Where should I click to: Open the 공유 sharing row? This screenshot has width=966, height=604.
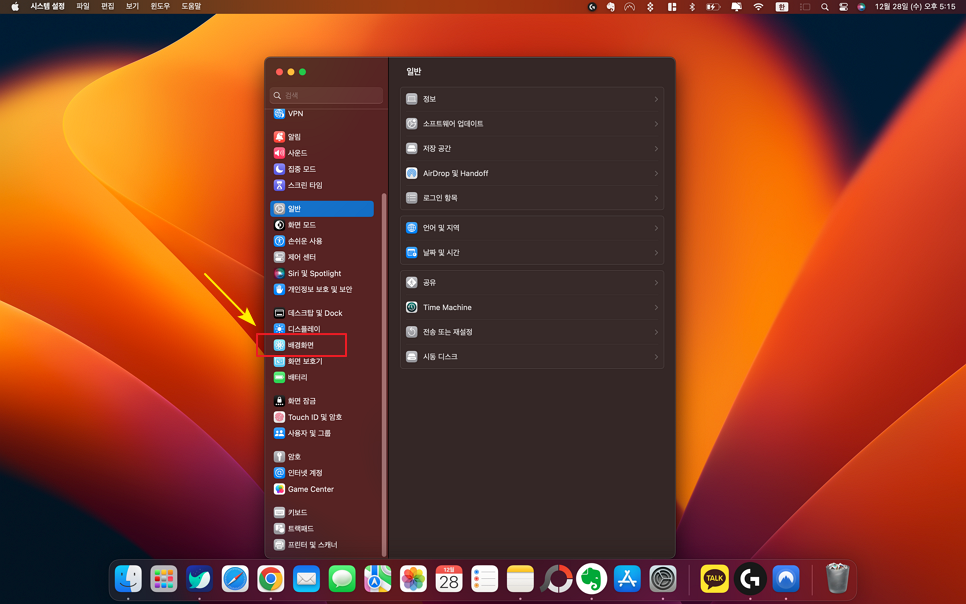coord(532,282)
